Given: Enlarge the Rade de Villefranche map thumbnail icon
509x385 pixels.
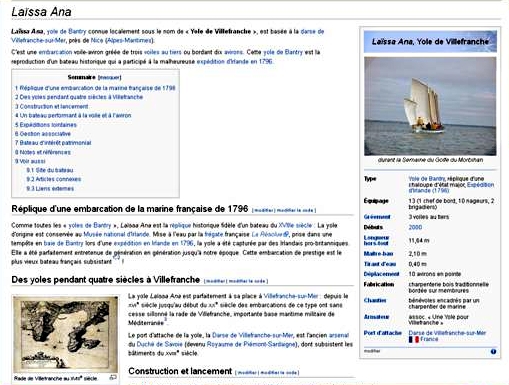Looking at the screenshot, I should 113,378.
